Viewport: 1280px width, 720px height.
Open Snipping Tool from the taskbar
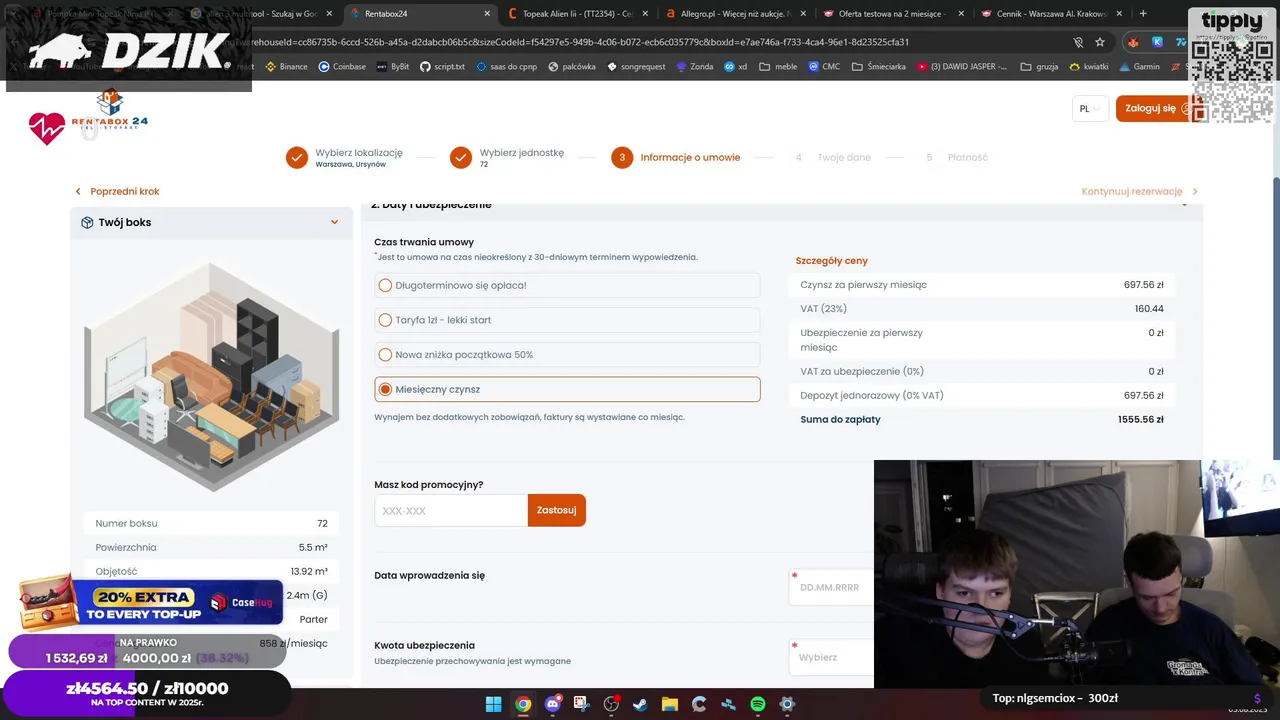(x=582, y=704)
